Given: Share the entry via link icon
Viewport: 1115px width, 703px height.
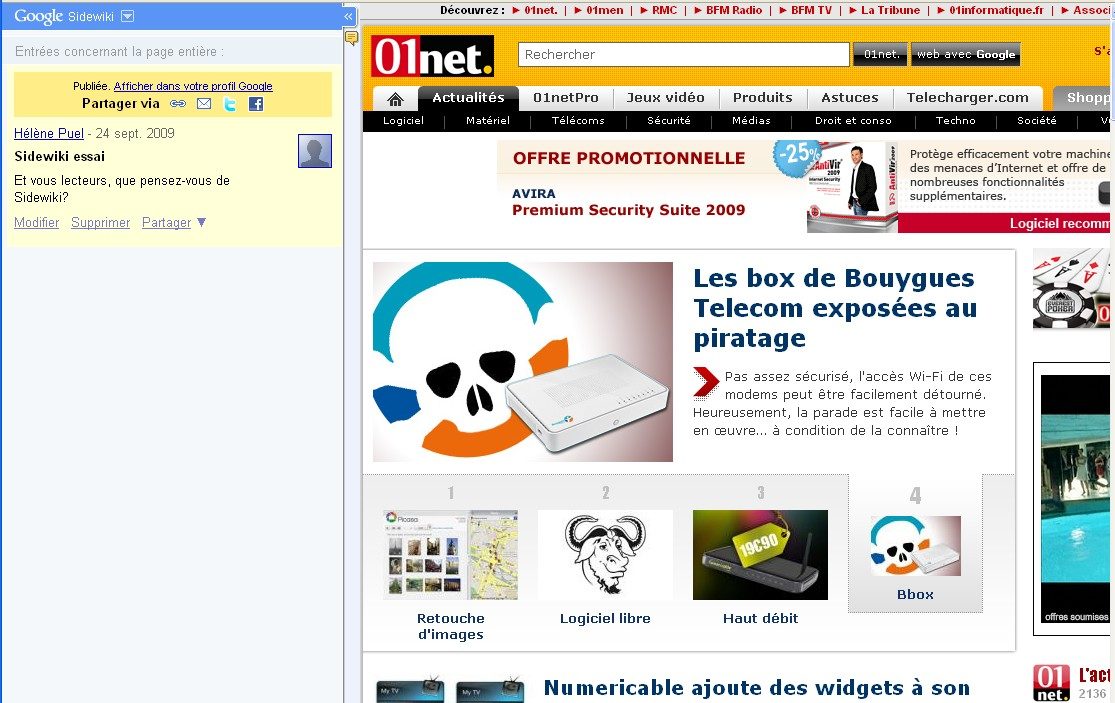Looking at the screenshot, I should (178, 104).
